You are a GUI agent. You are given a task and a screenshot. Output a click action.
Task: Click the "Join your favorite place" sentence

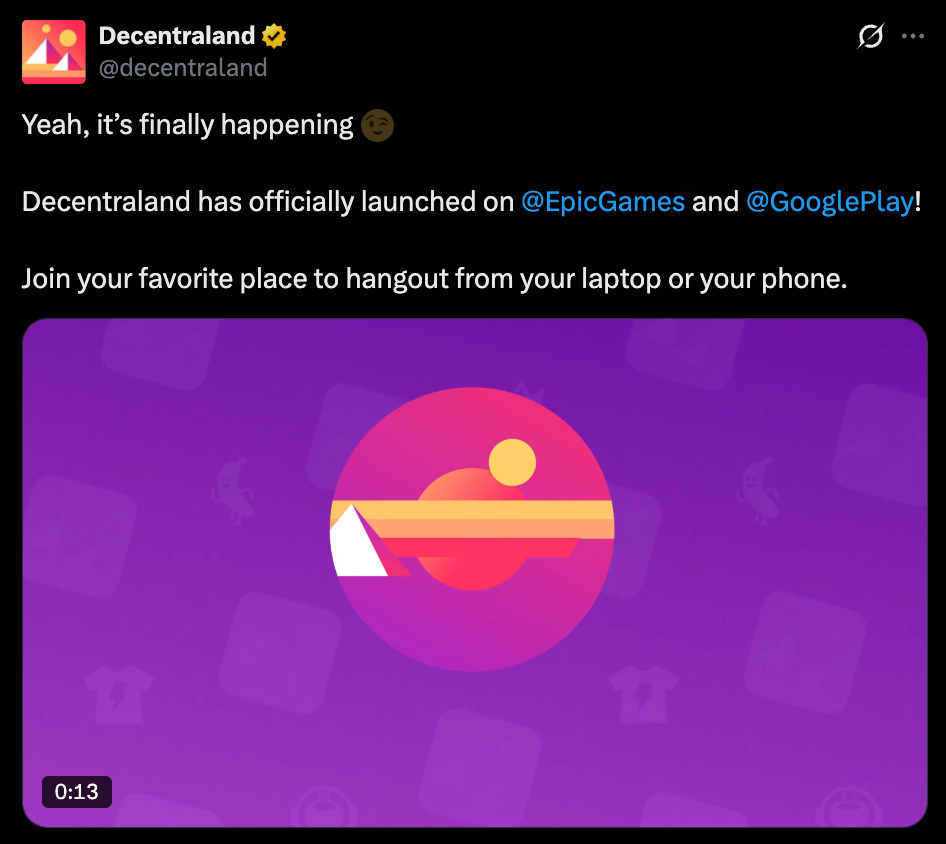tap(434, 278)
